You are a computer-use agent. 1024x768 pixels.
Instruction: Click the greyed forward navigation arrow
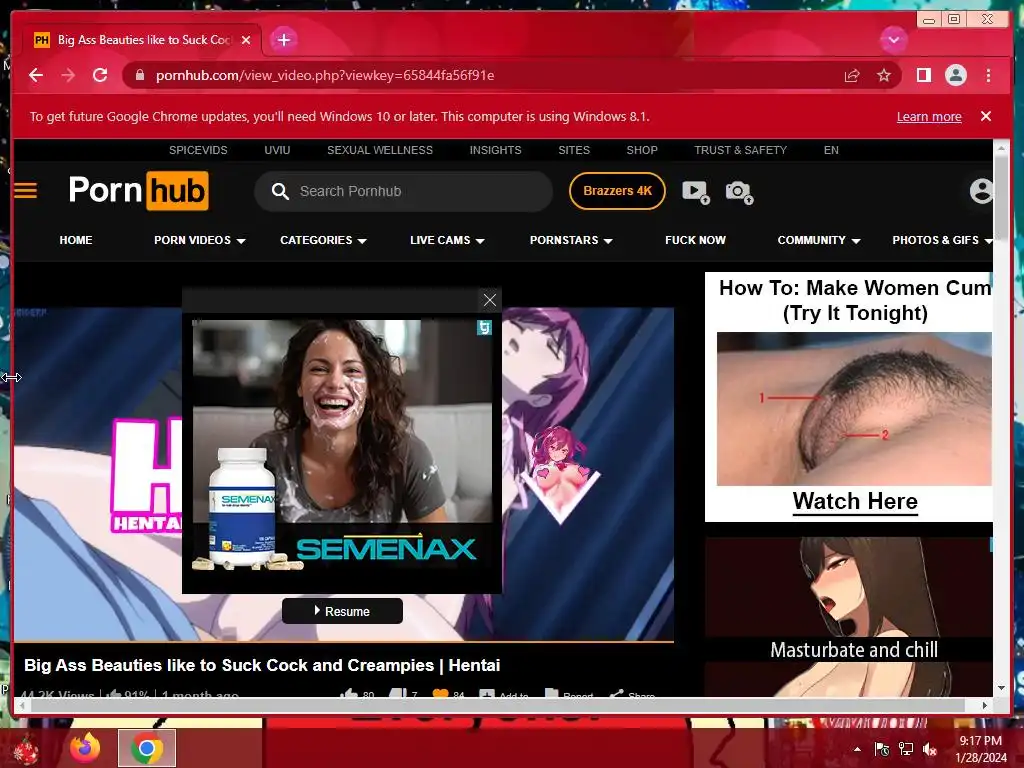68,75
